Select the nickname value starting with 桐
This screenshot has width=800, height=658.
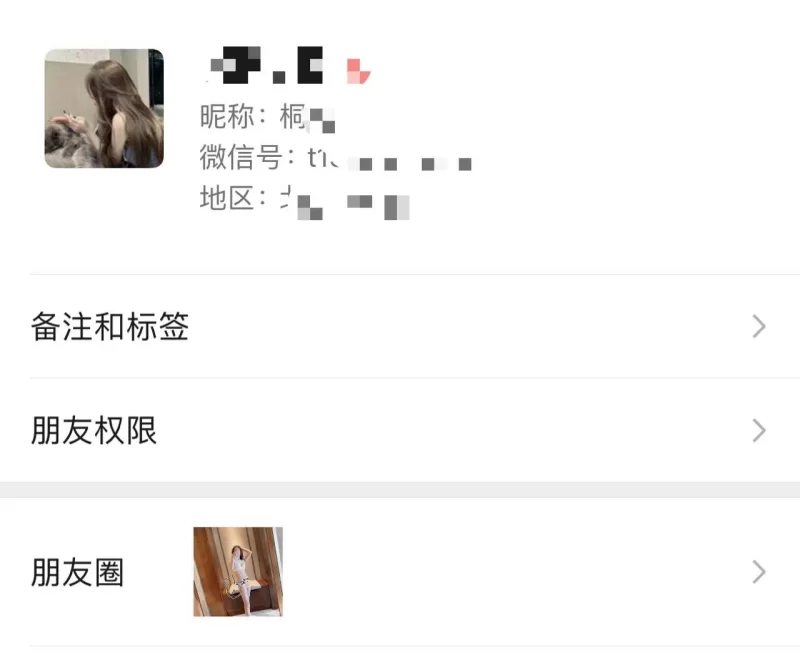(307, 118)
